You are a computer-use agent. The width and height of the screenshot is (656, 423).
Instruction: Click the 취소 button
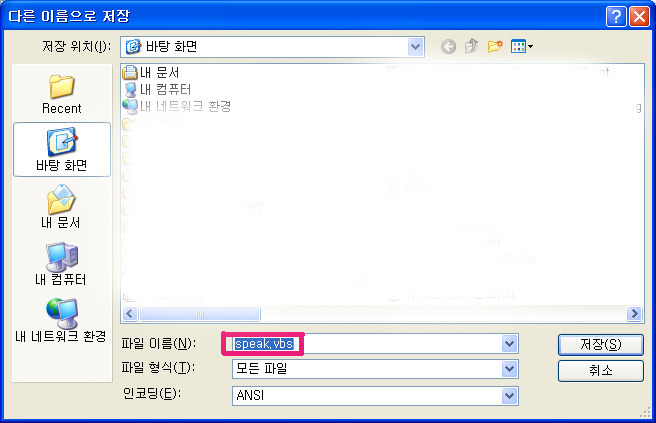(600, 371)
